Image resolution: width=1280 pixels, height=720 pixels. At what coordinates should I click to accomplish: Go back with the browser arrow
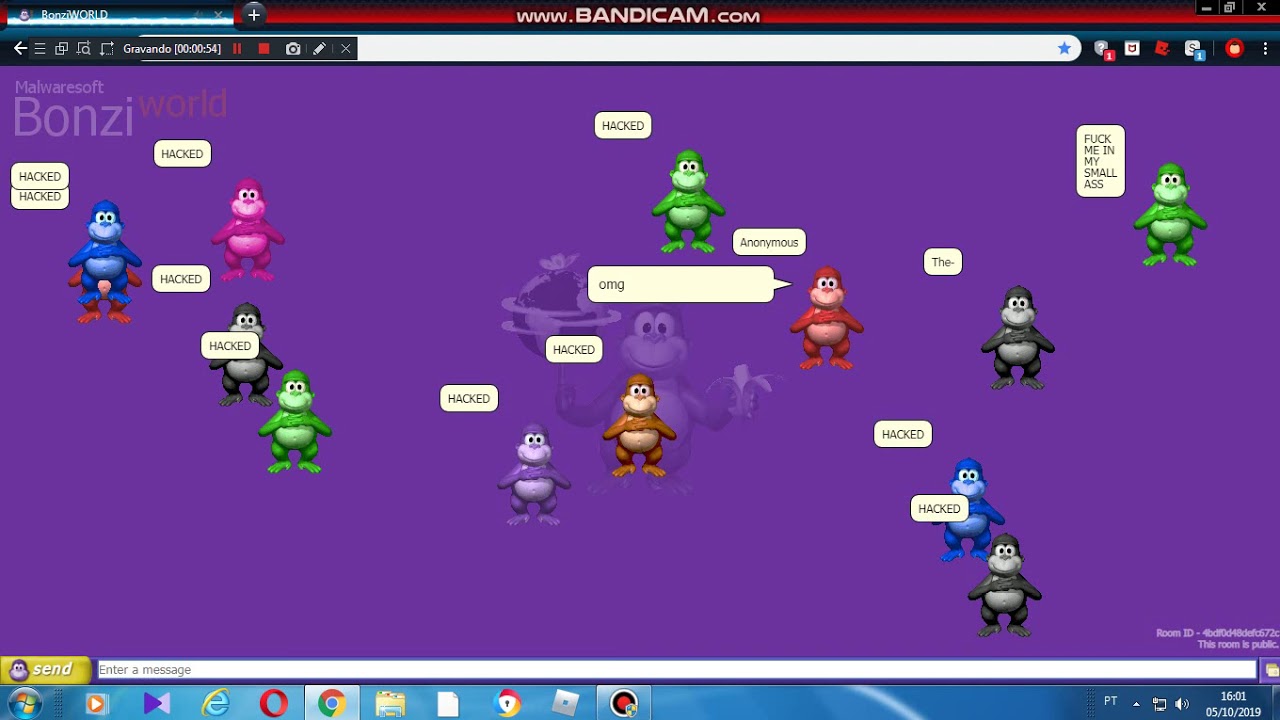click(20, 48)
